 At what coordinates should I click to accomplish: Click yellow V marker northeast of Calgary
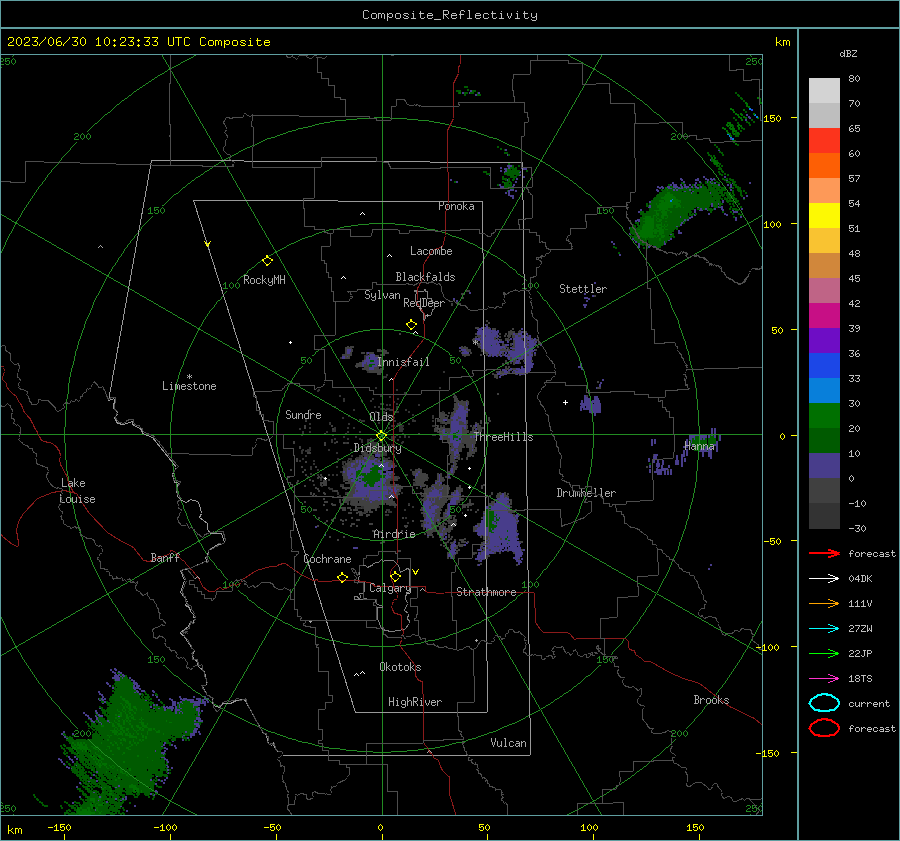click(416, 572)
